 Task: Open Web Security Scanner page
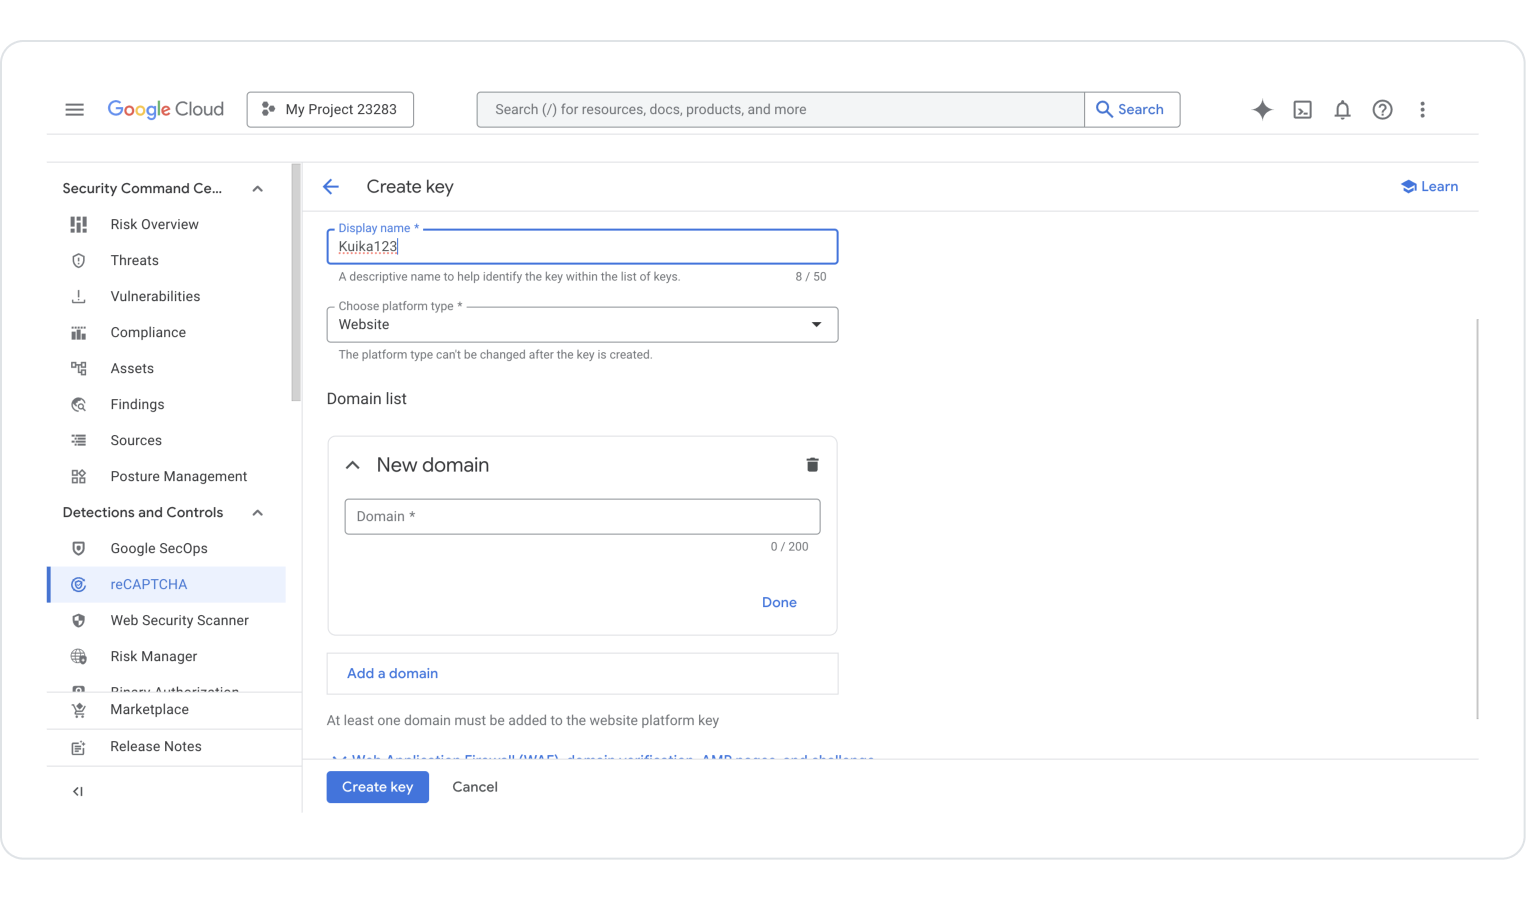click(179, 621)
